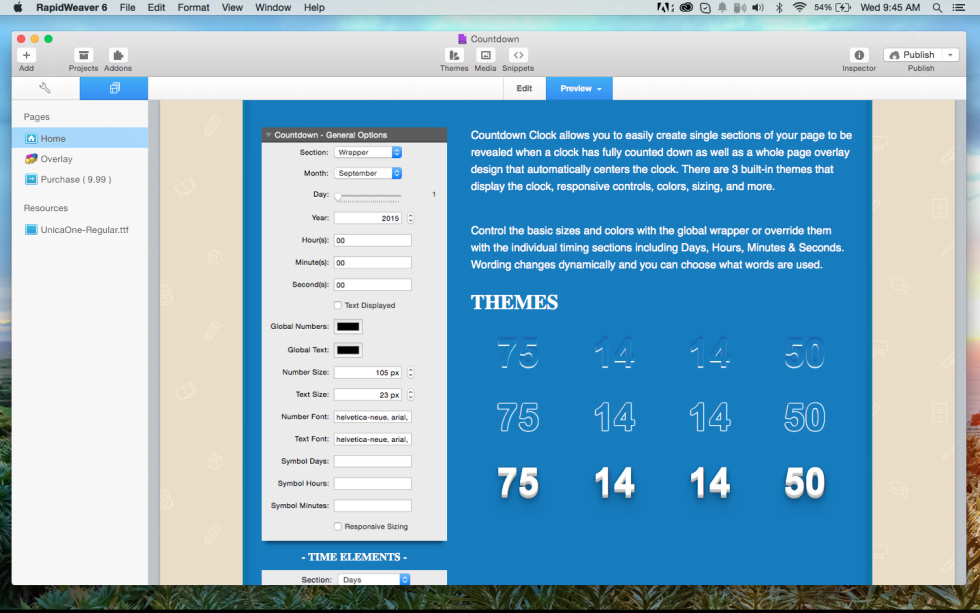This screenshot has width=980, height=613.
Task: Click the Number Size stepper arrows
Action: tap(411, 372)
